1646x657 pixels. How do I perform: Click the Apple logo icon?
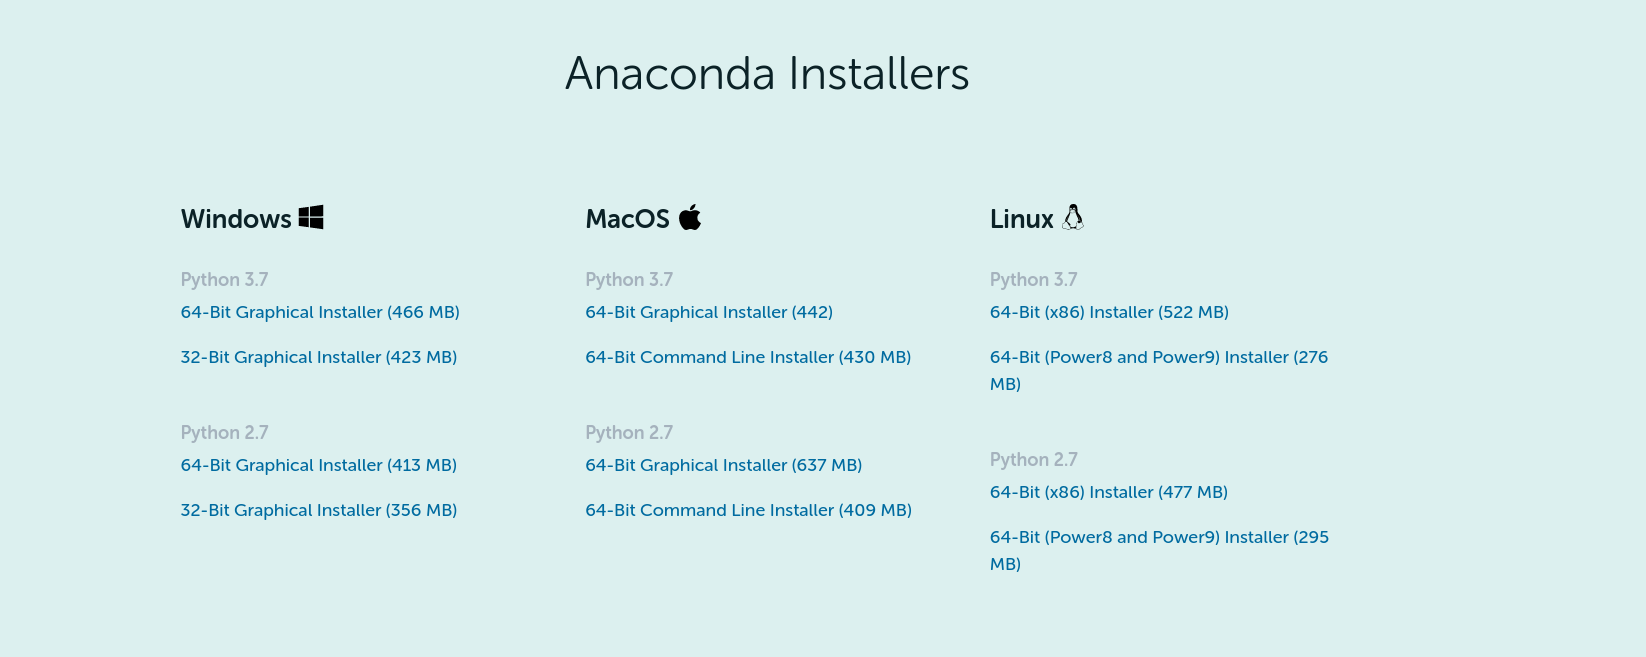(x=690, y=217)
